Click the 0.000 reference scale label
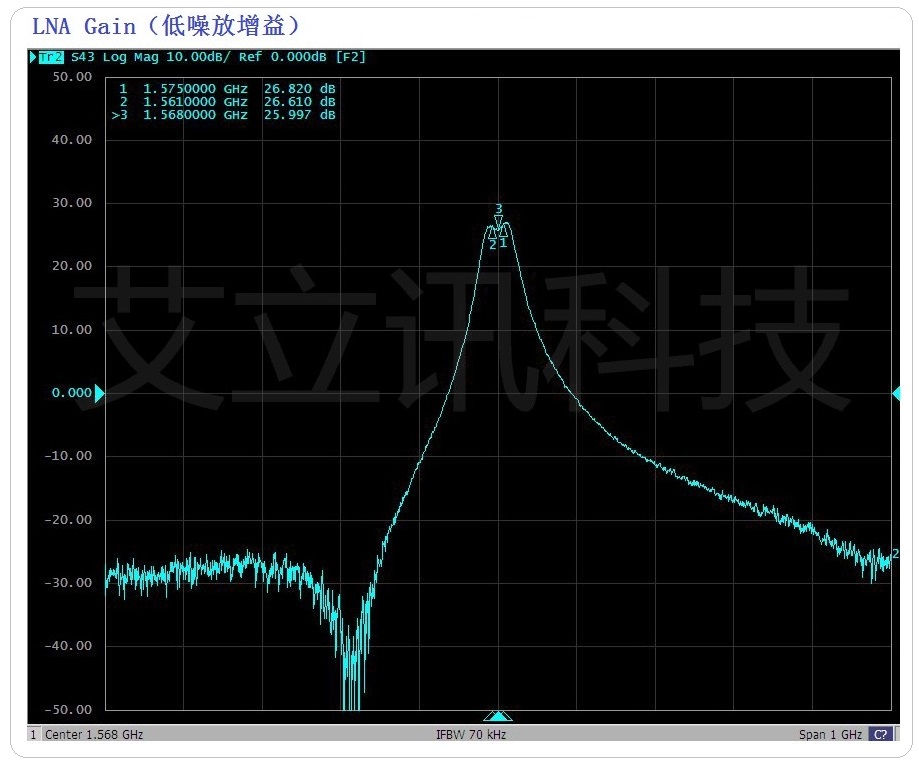This screenshot has height=766, width=919. 72,393
